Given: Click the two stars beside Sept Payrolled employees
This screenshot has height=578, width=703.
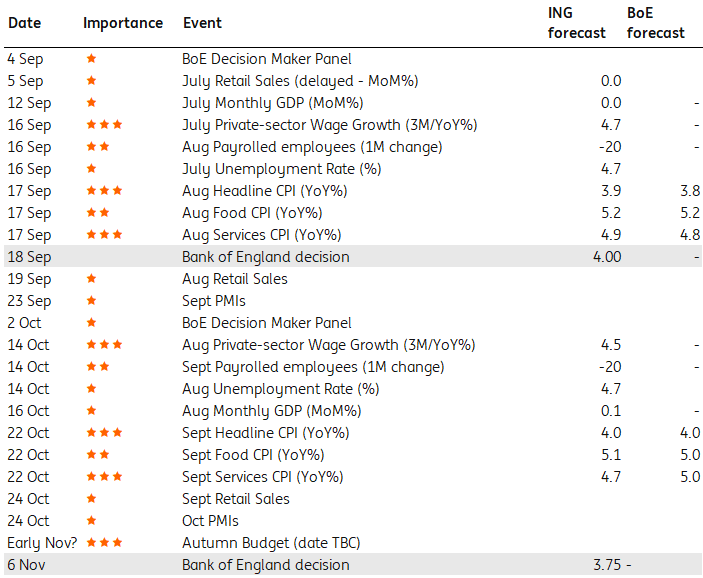Looking at the screenshot, I should point(97,367).
